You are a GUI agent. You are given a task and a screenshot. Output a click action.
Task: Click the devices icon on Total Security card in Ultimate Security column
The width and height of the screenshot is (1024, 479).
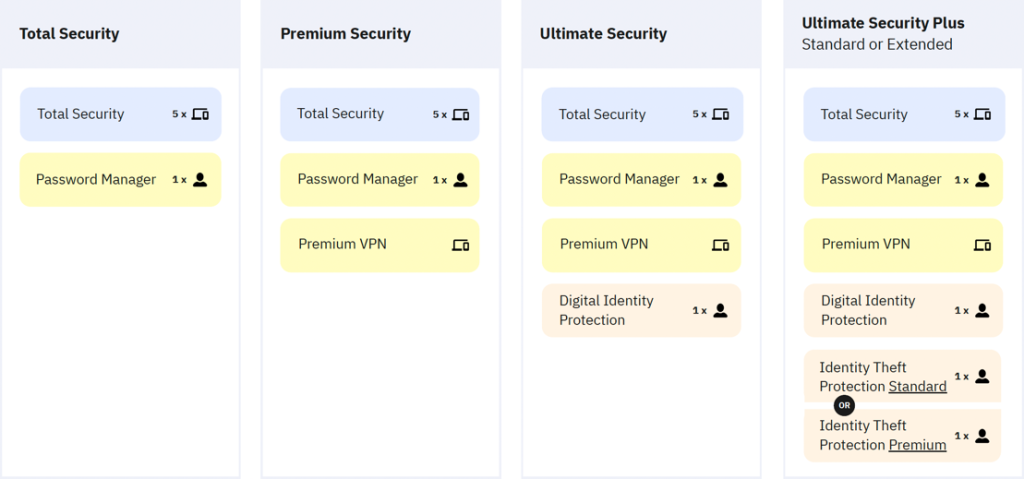[720, 114]
